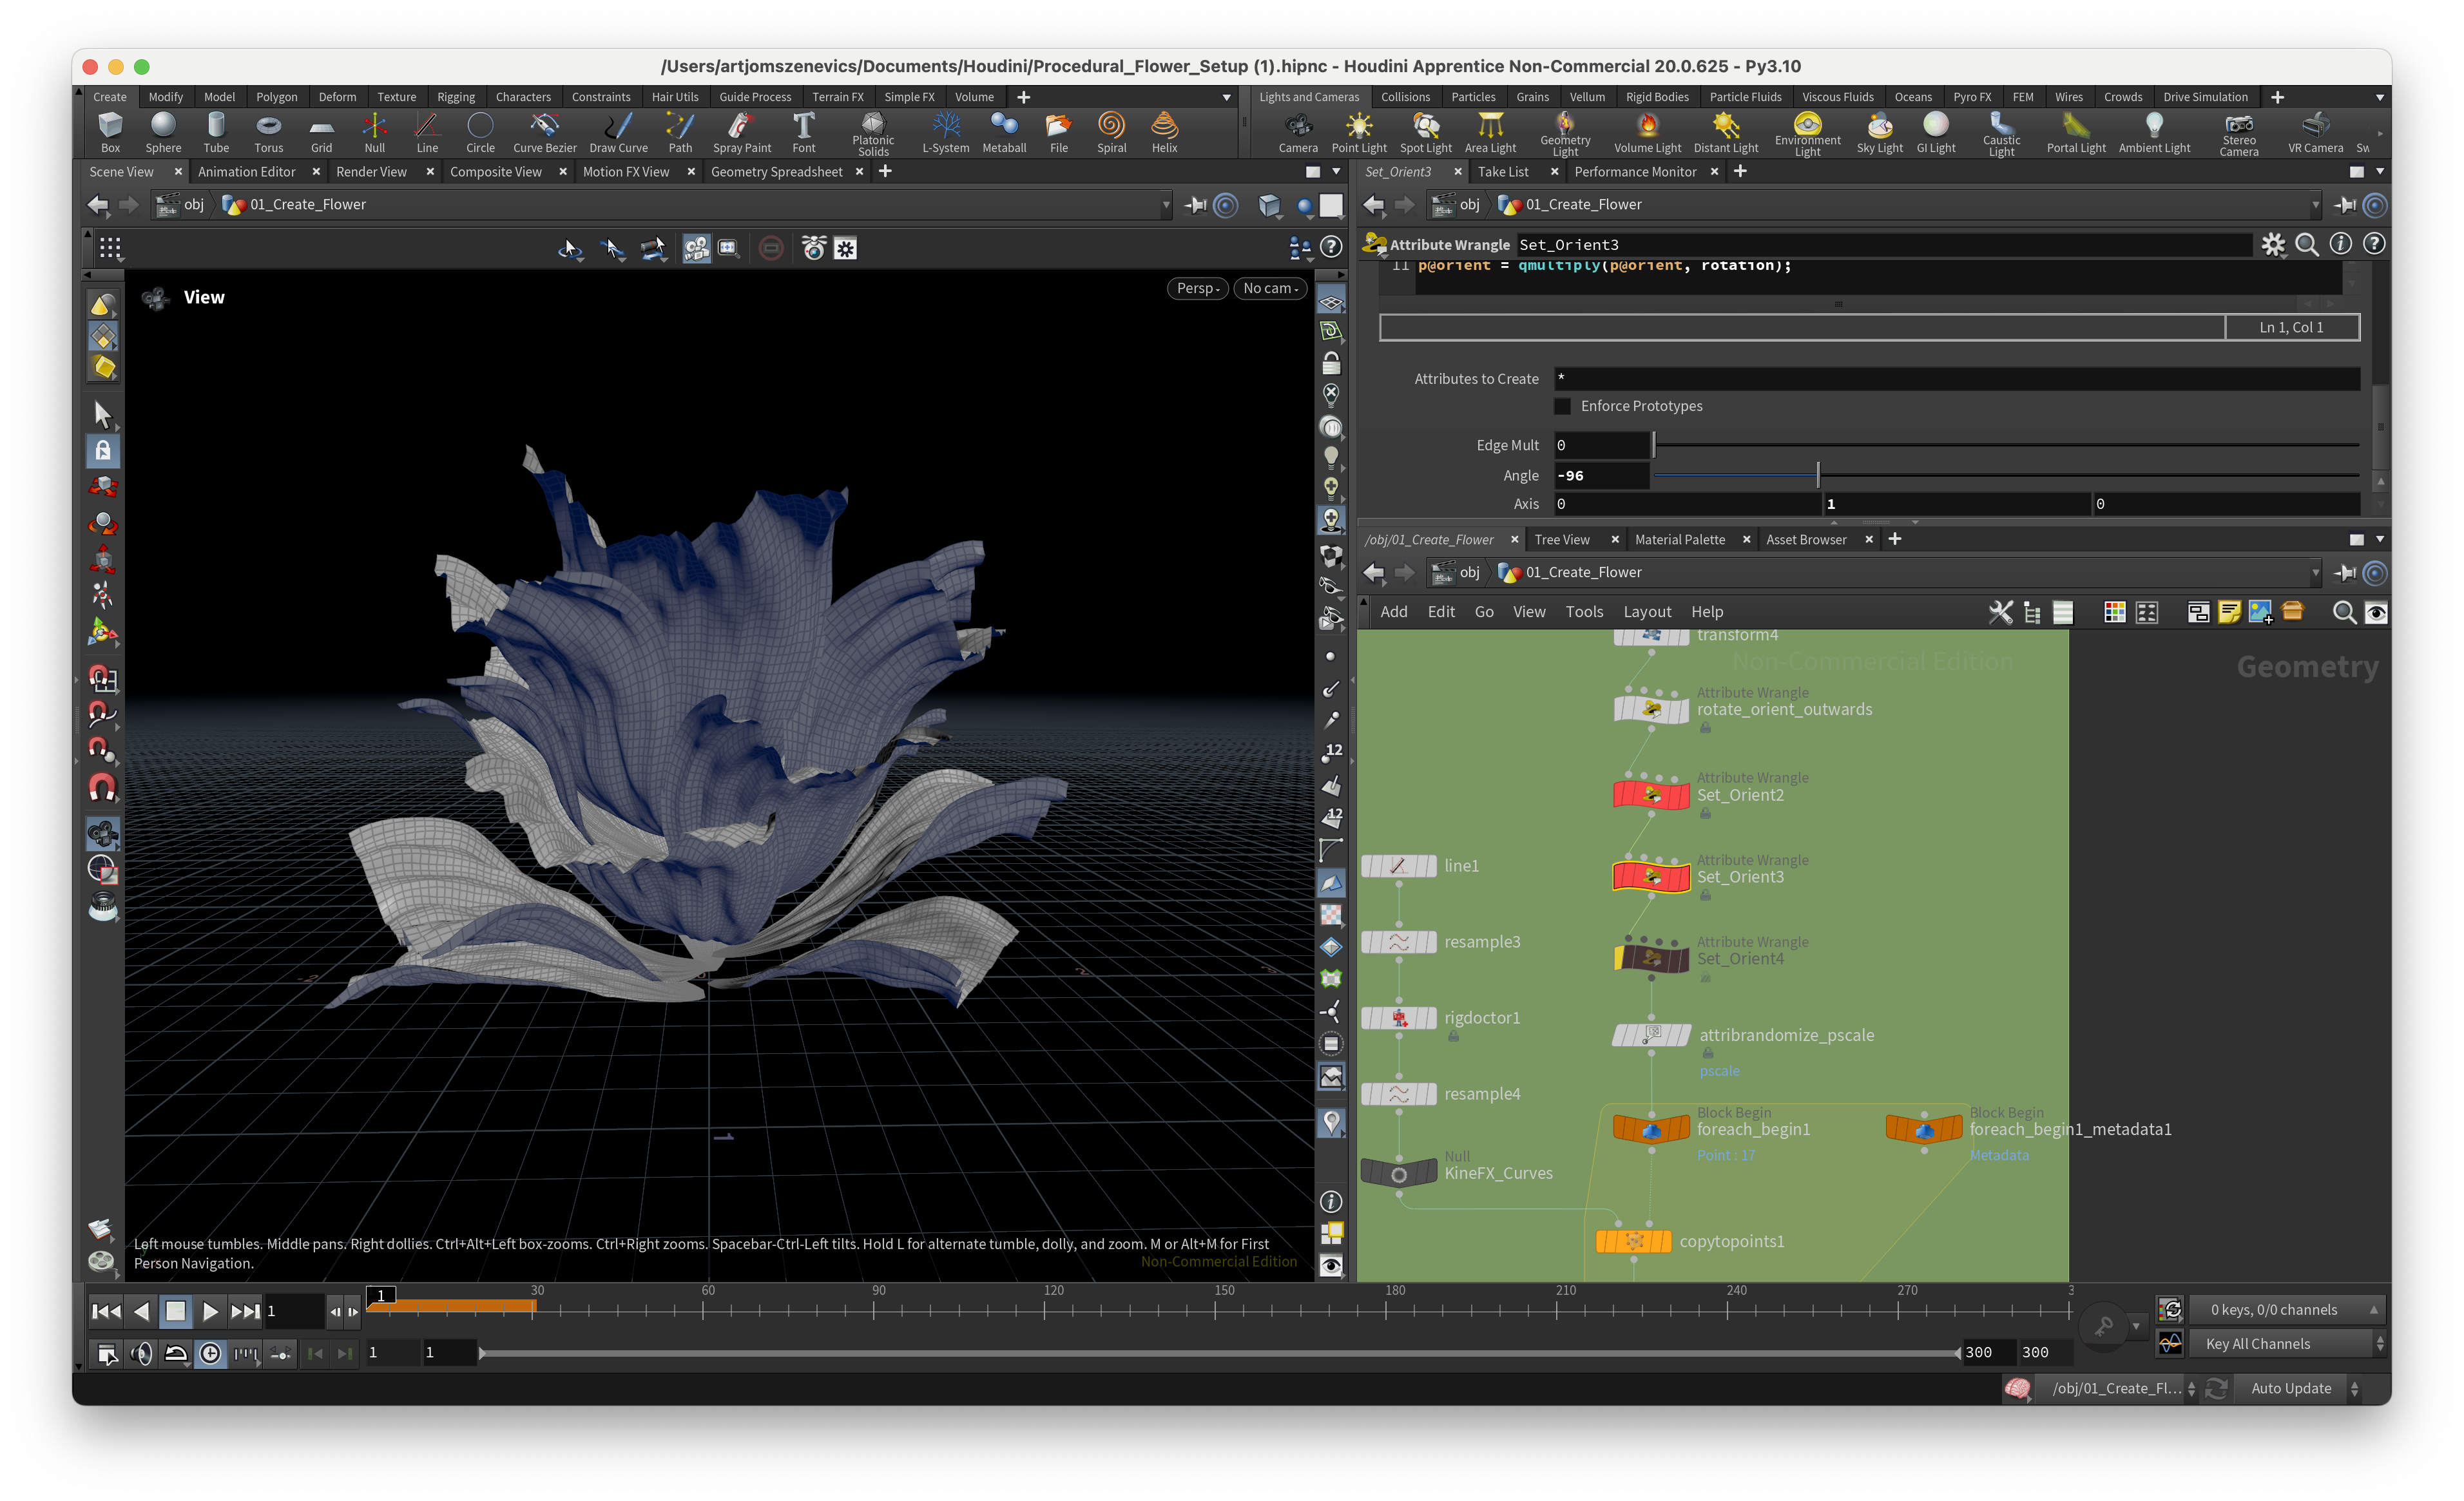This screenshot has width=2464, height=1501.
Task: Switch to the Geometry Spreadsheet tab
Action: click(x=776, y=172)
